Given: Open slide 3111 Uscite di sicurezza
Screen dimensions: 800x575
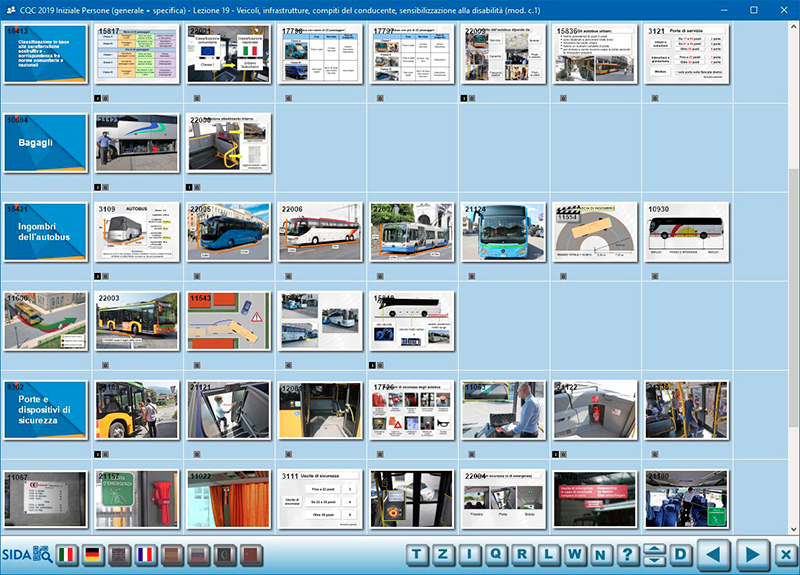Looking at the screenshot, I should (x=319, y=499).
